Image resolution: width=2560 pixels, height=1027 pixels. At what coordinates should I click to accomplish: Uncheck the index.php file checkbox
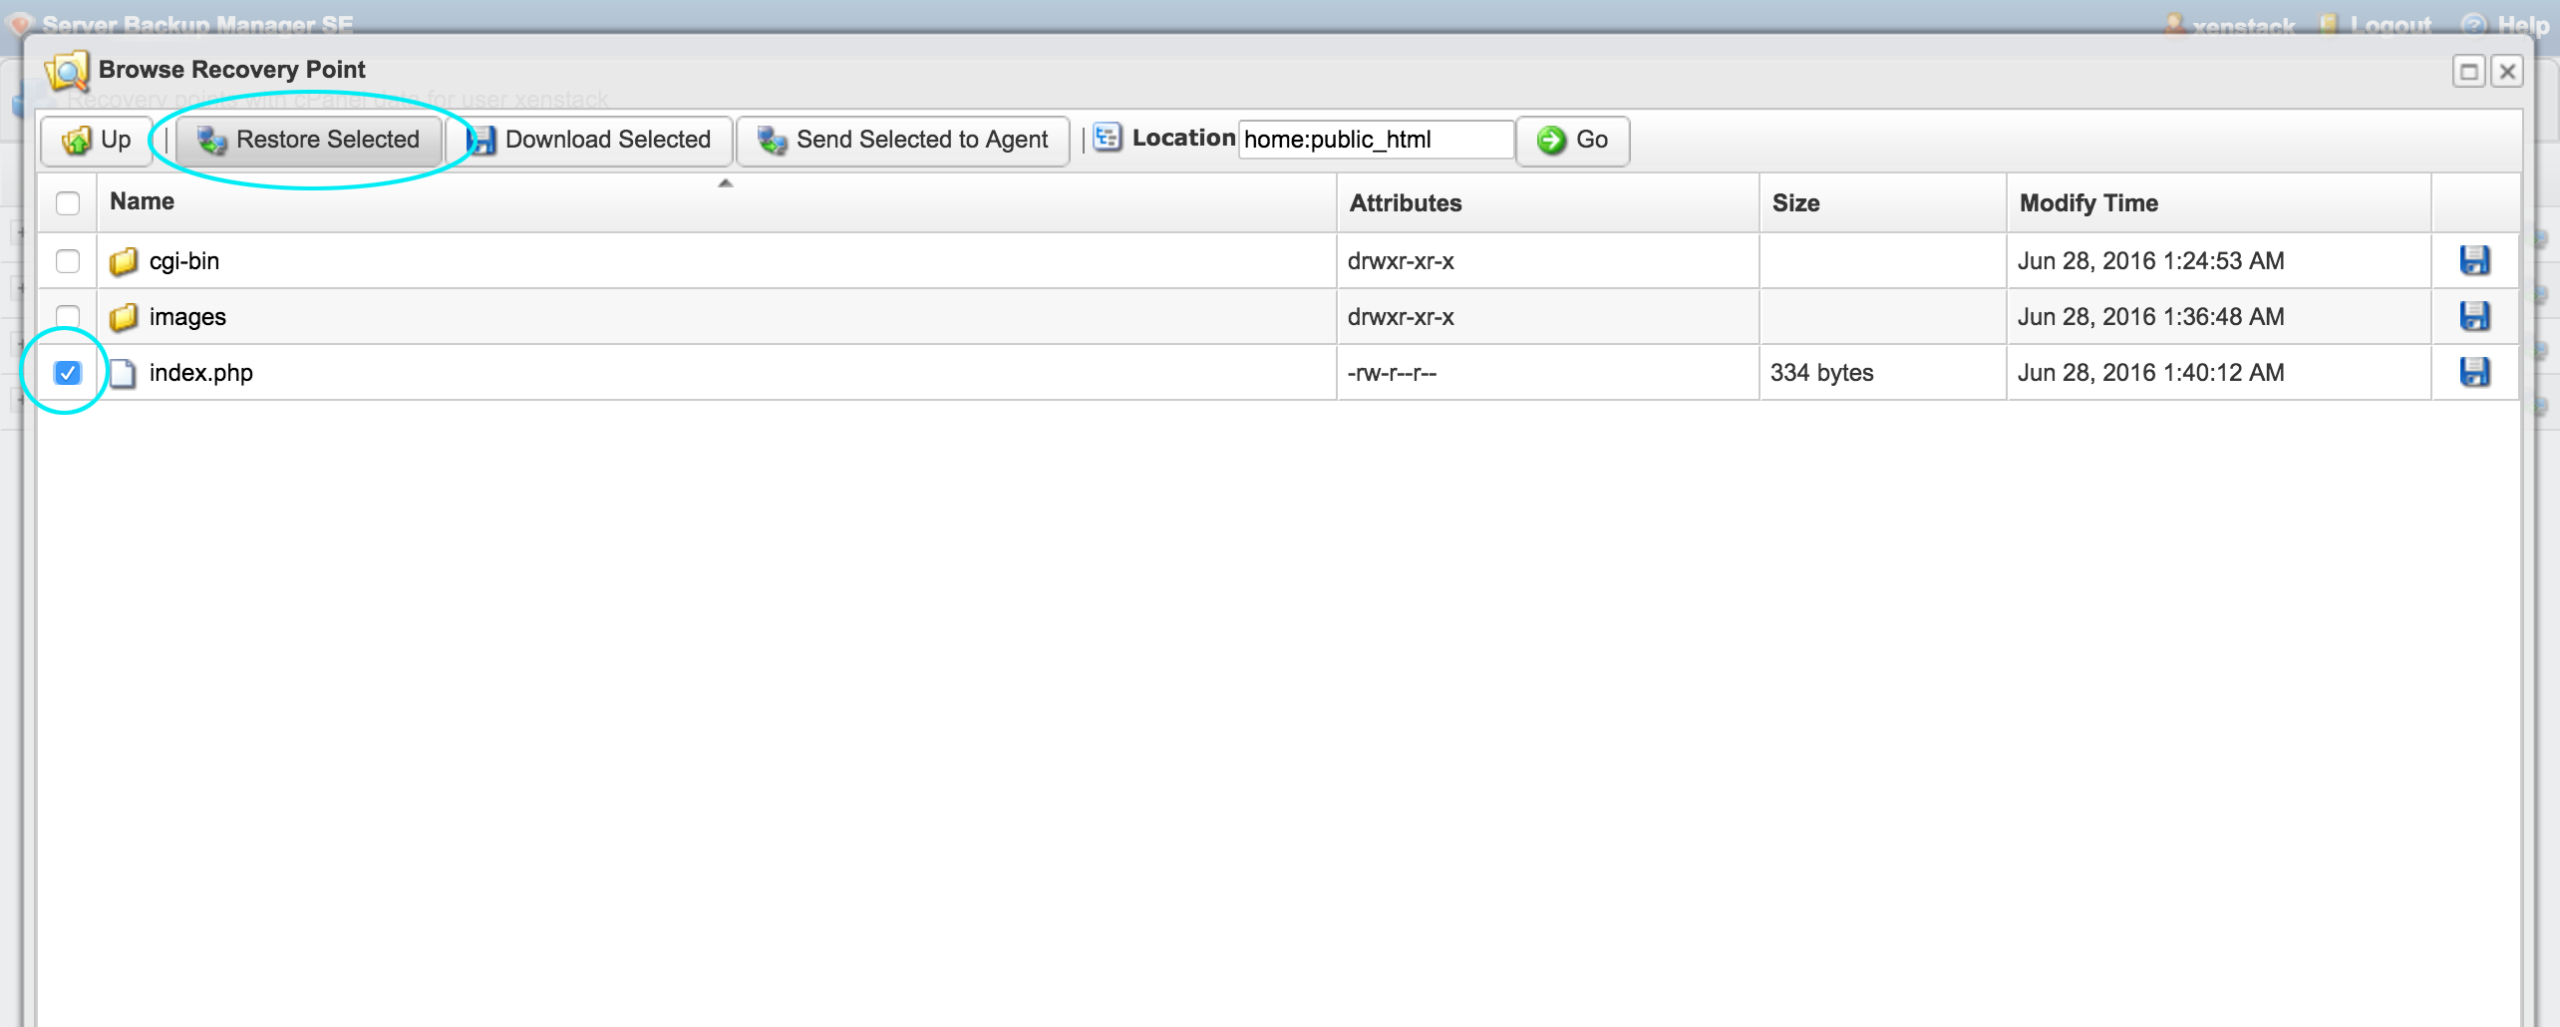coord(68,373)
